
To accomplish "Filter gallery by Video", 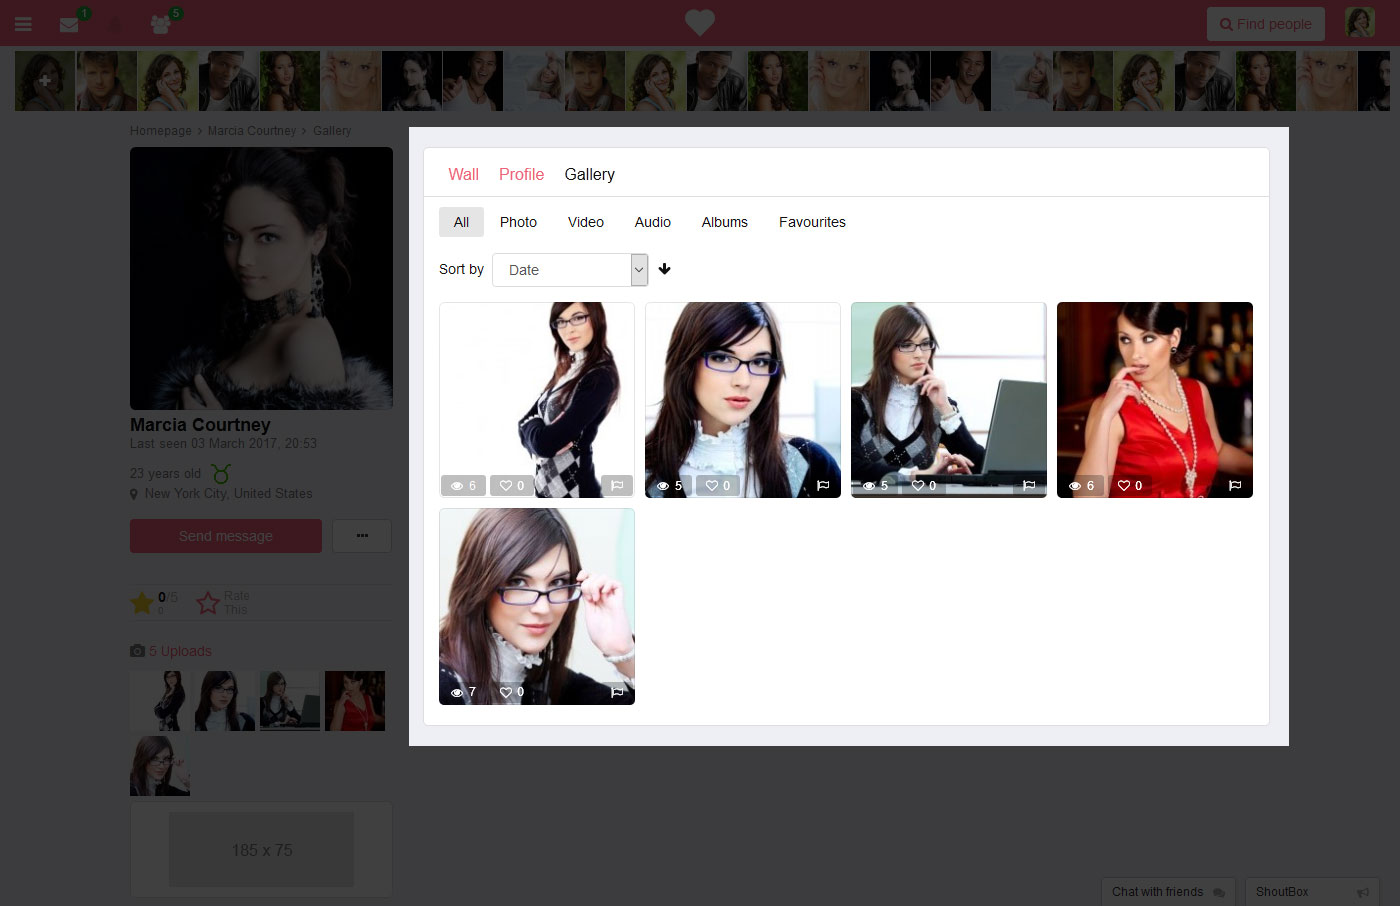I will (x=586, y=222).
